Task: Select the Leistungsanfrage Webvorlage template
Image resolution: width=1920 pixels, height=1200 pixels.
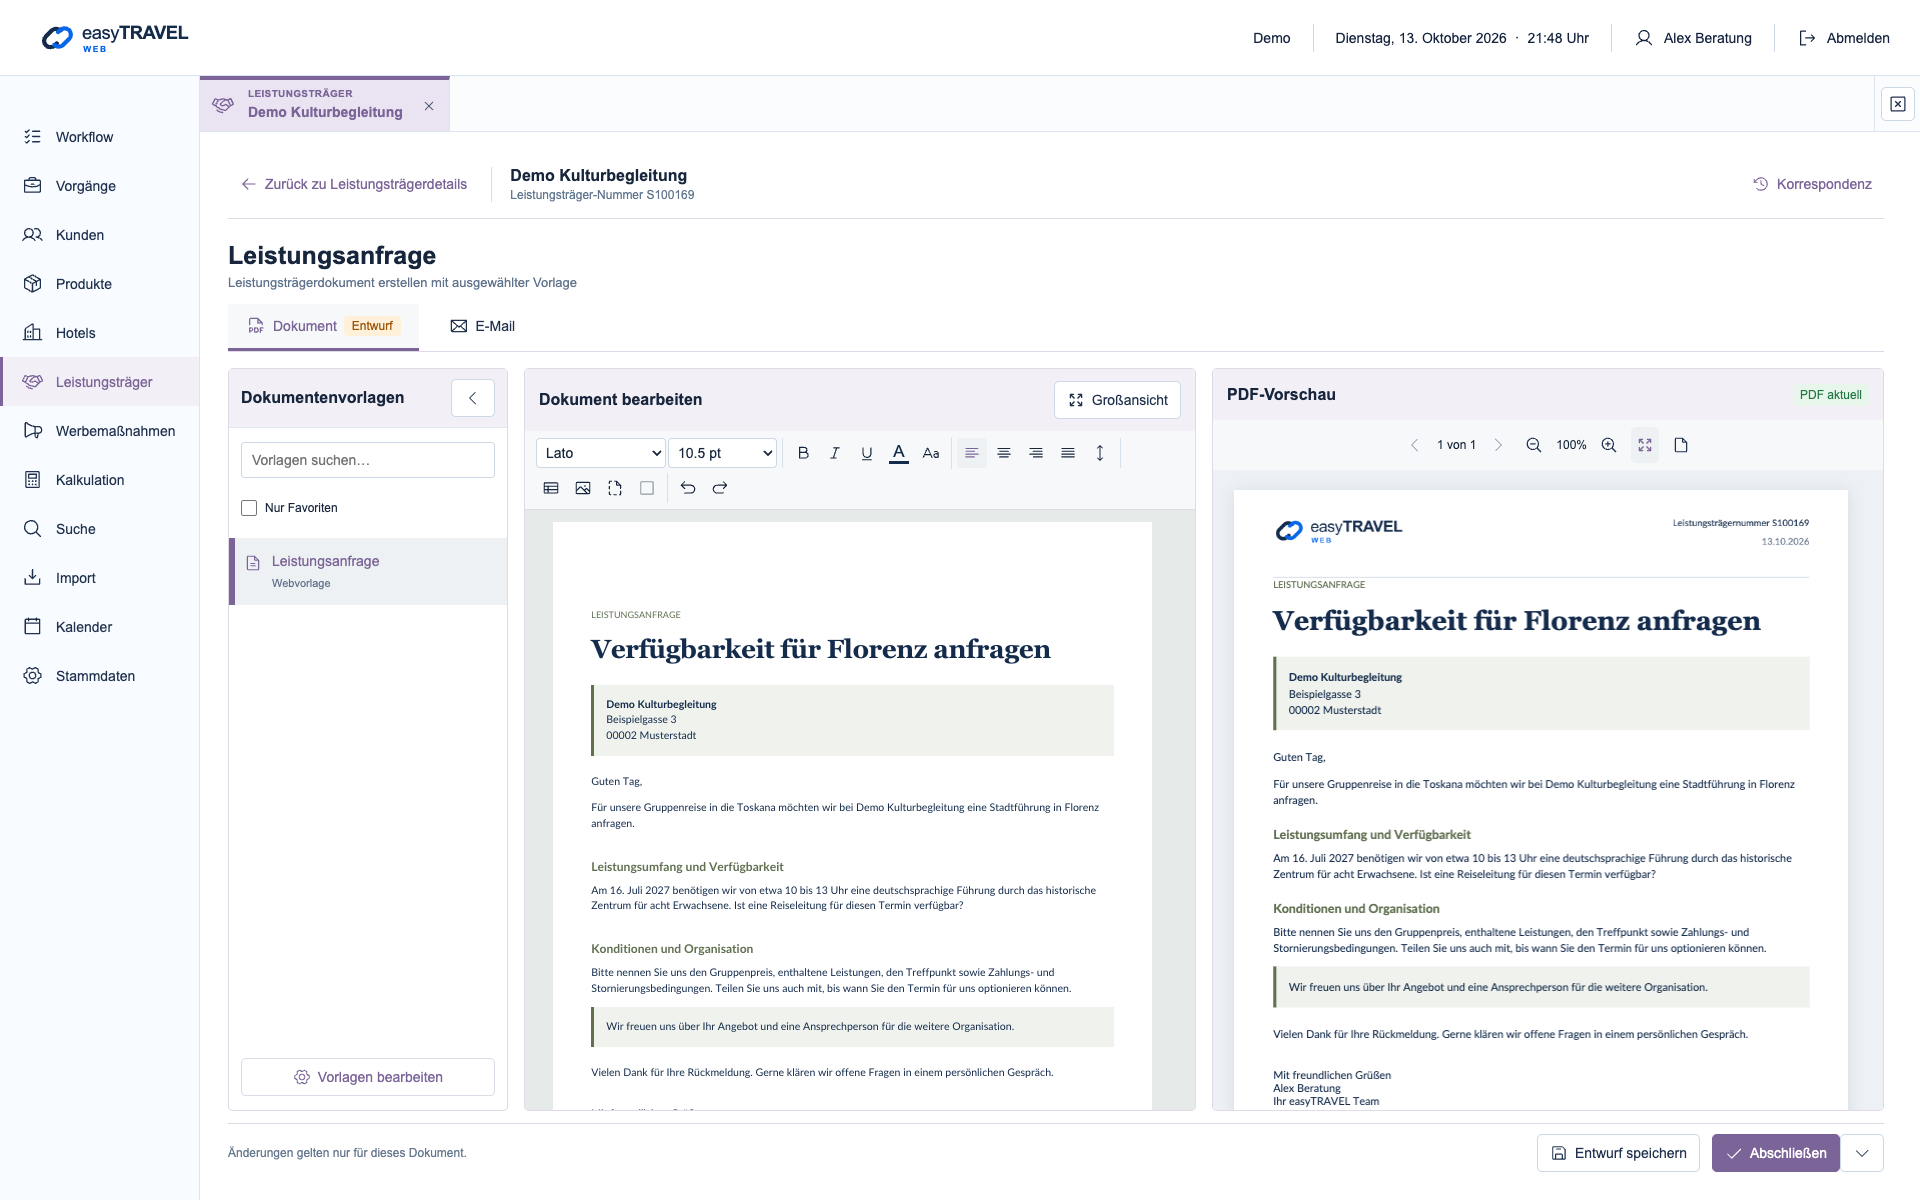Action: coord(368,572)
